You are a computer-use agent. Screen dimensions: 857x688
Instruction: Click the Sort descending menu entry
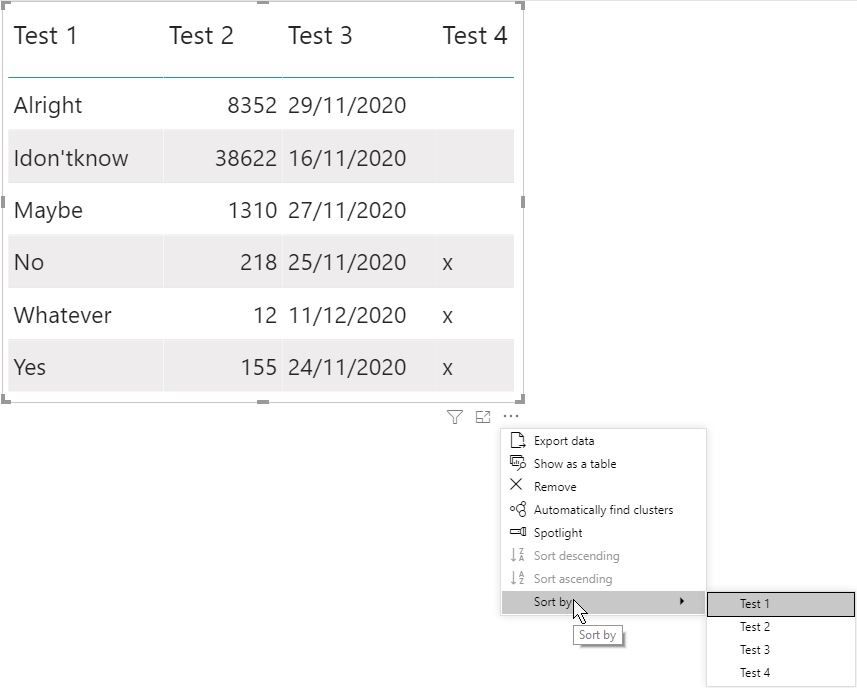pyautogui.click(x=603, y=555)
